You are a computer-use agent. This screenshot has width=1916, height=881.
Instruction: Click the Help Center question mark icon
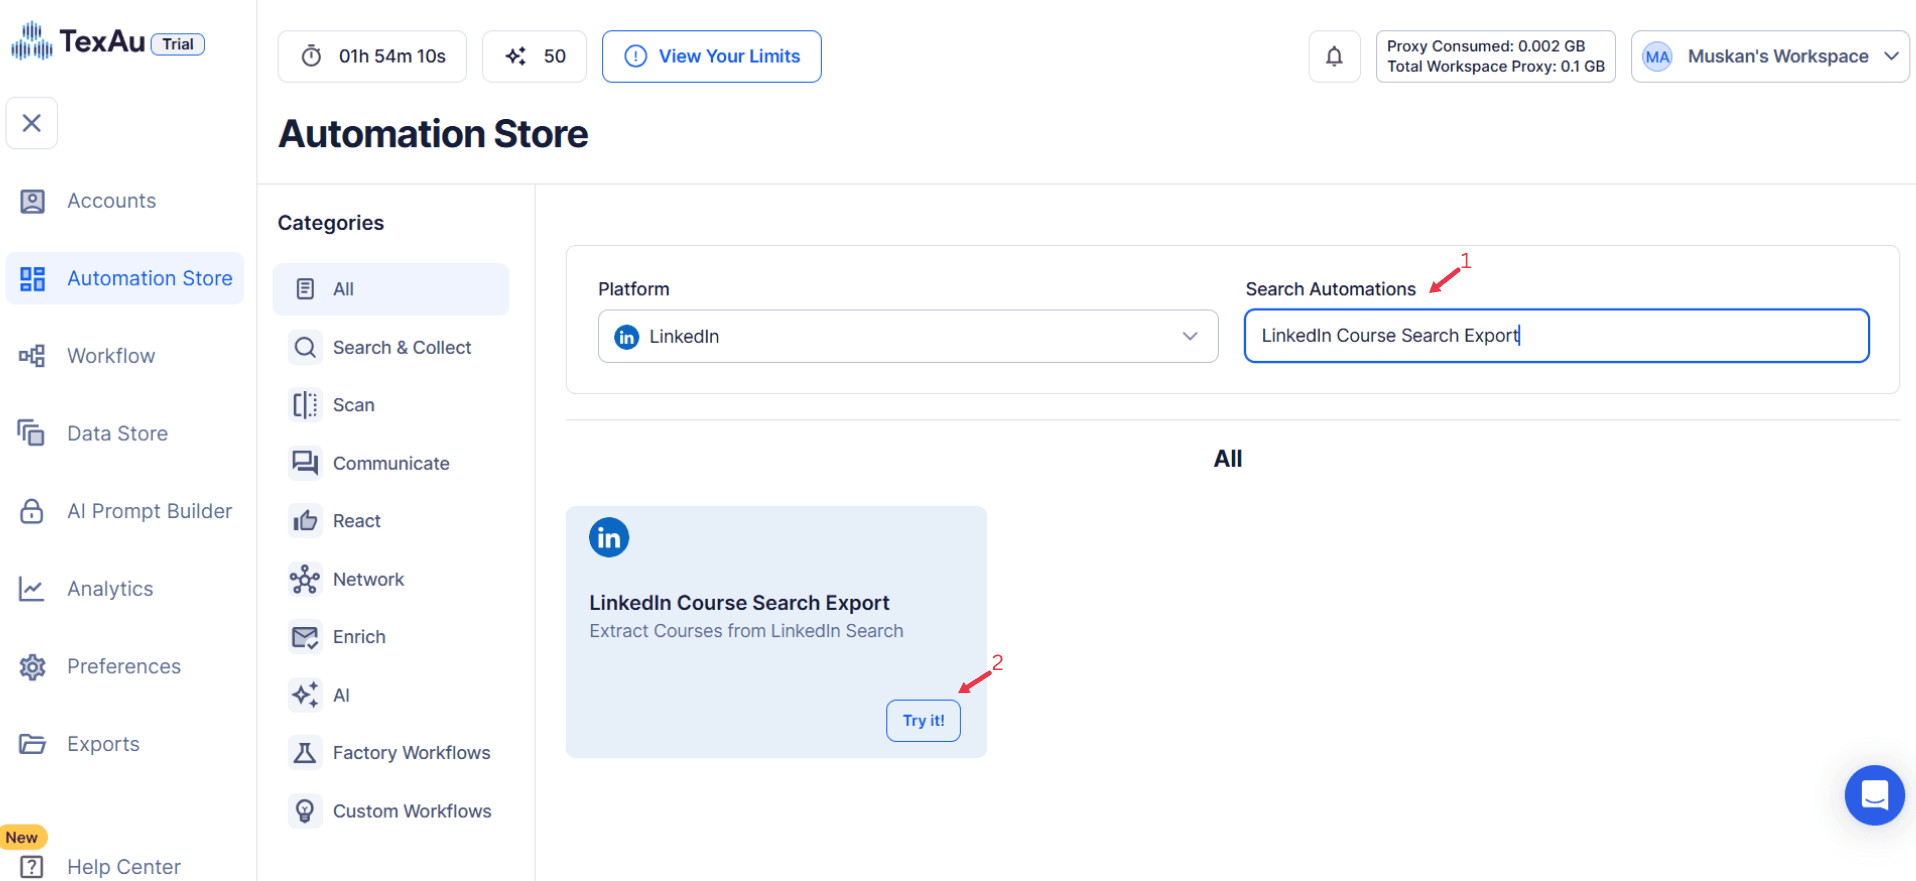point(32,867)
